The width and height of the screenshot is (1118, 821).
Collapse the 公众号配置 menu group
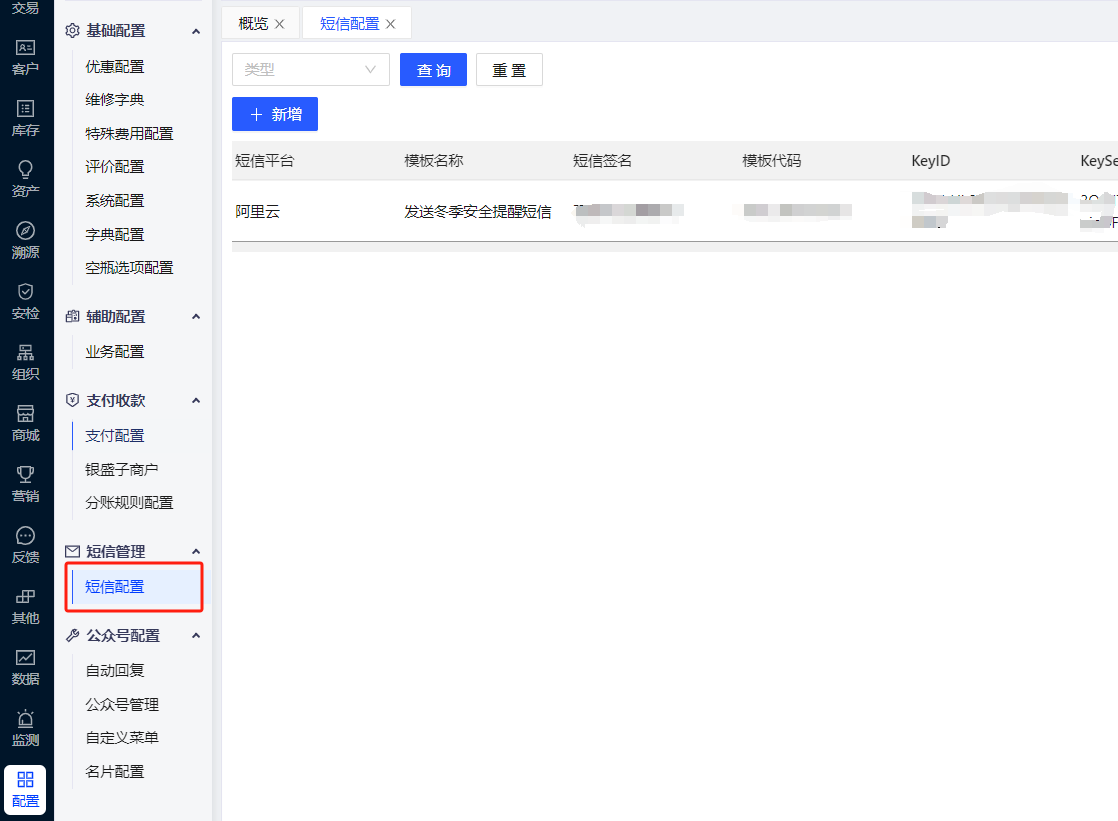196,636
